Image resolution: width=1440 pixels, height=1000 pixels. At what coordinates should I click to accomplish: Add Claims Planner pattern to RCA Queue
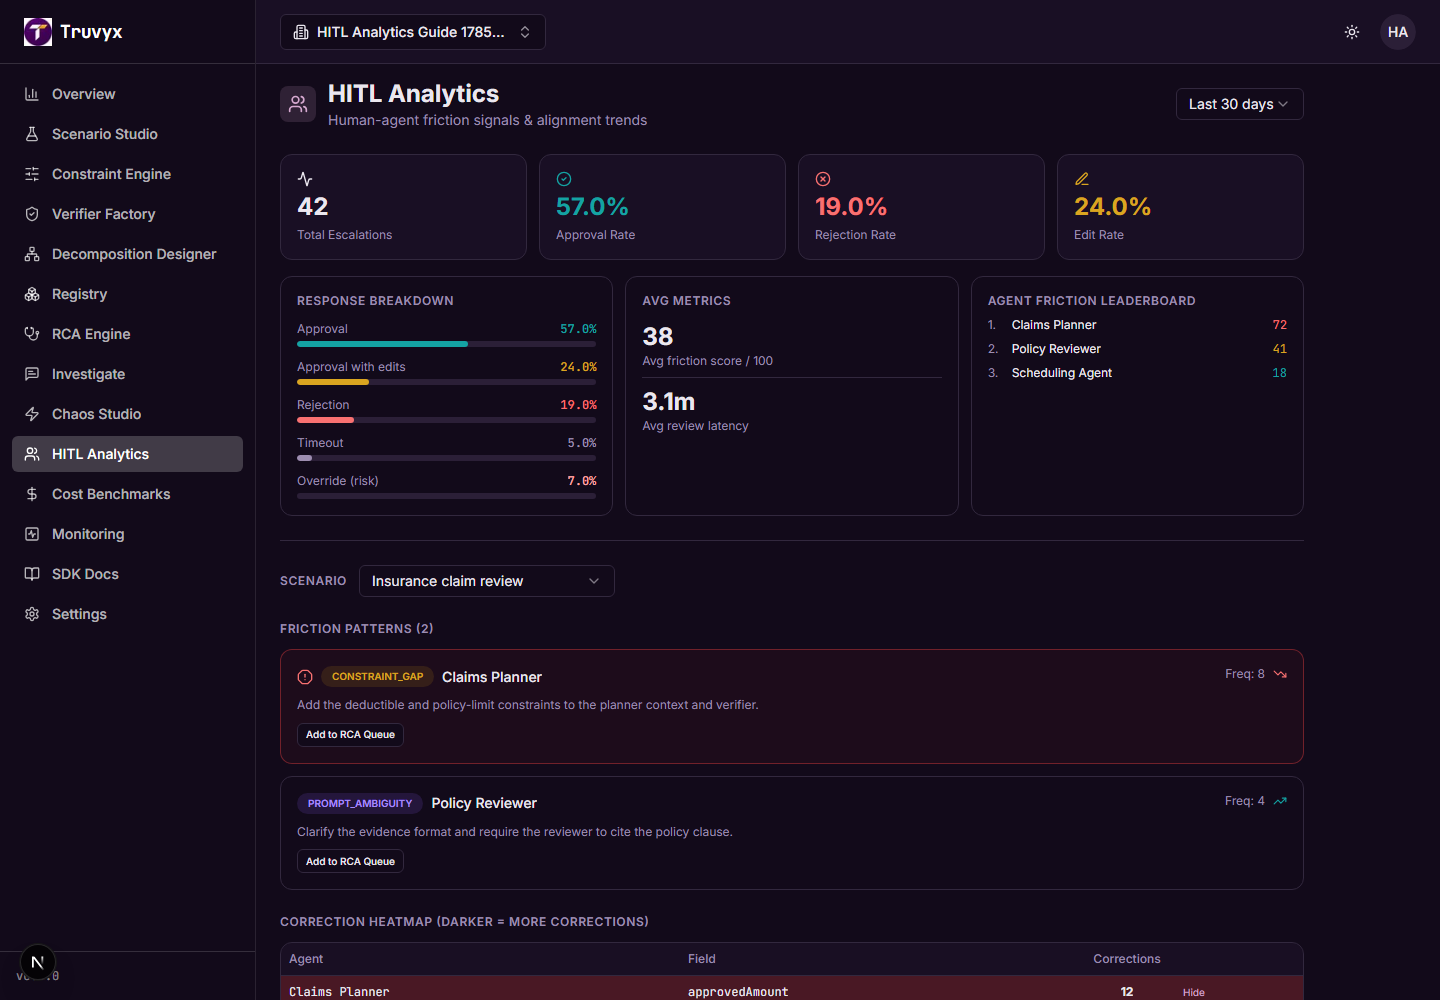click(x=350, y=734)
